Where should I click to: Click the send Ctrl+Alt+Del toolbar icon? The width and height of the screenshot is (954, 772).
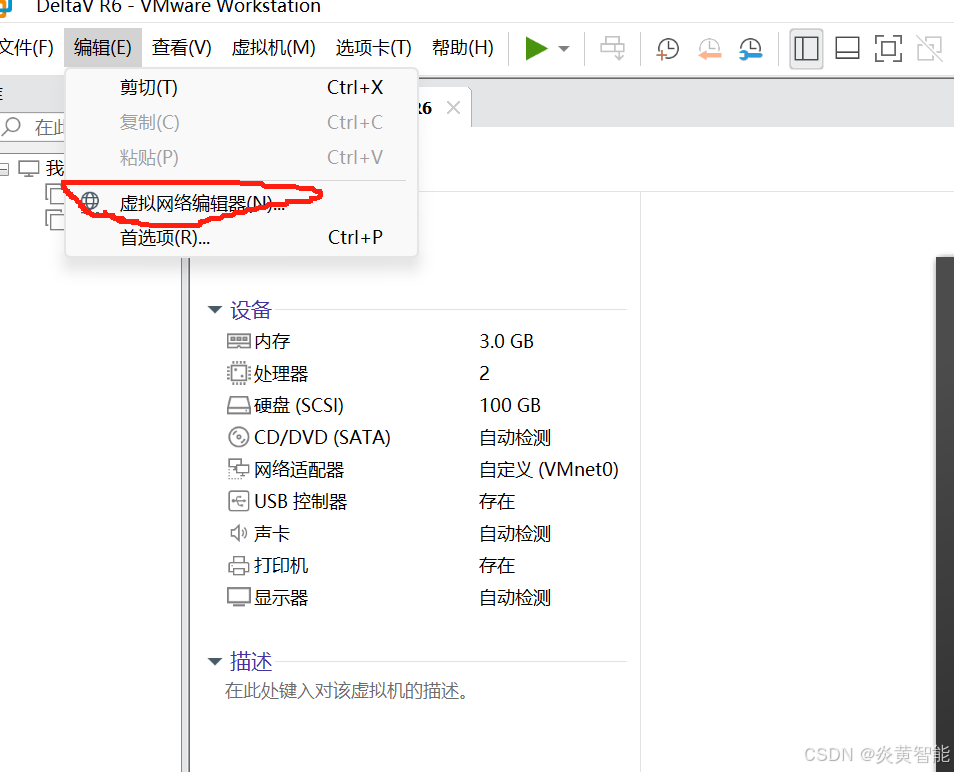coord(612,48)
